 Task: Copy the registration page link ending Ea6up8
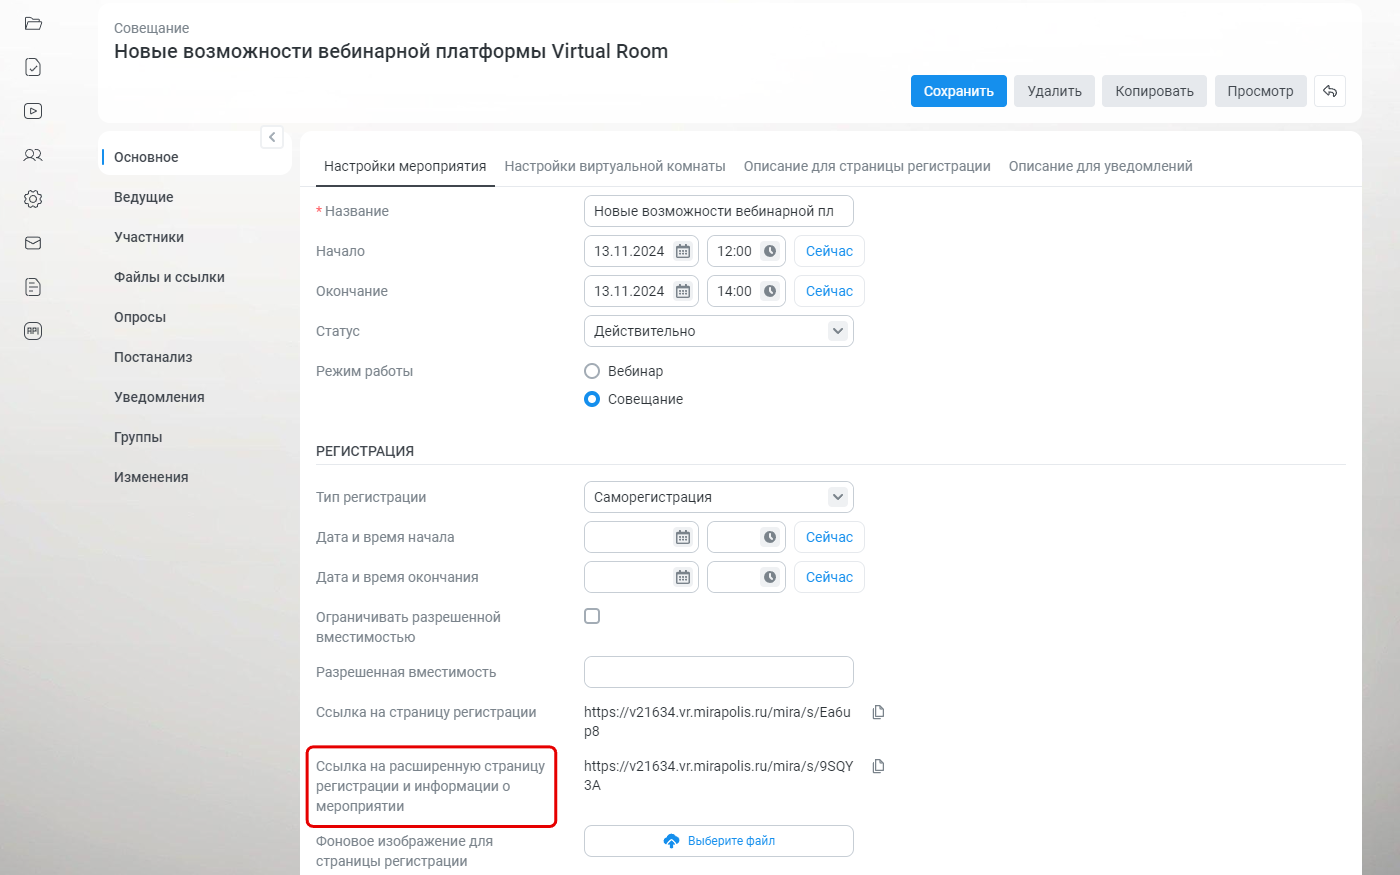[878, 712]
